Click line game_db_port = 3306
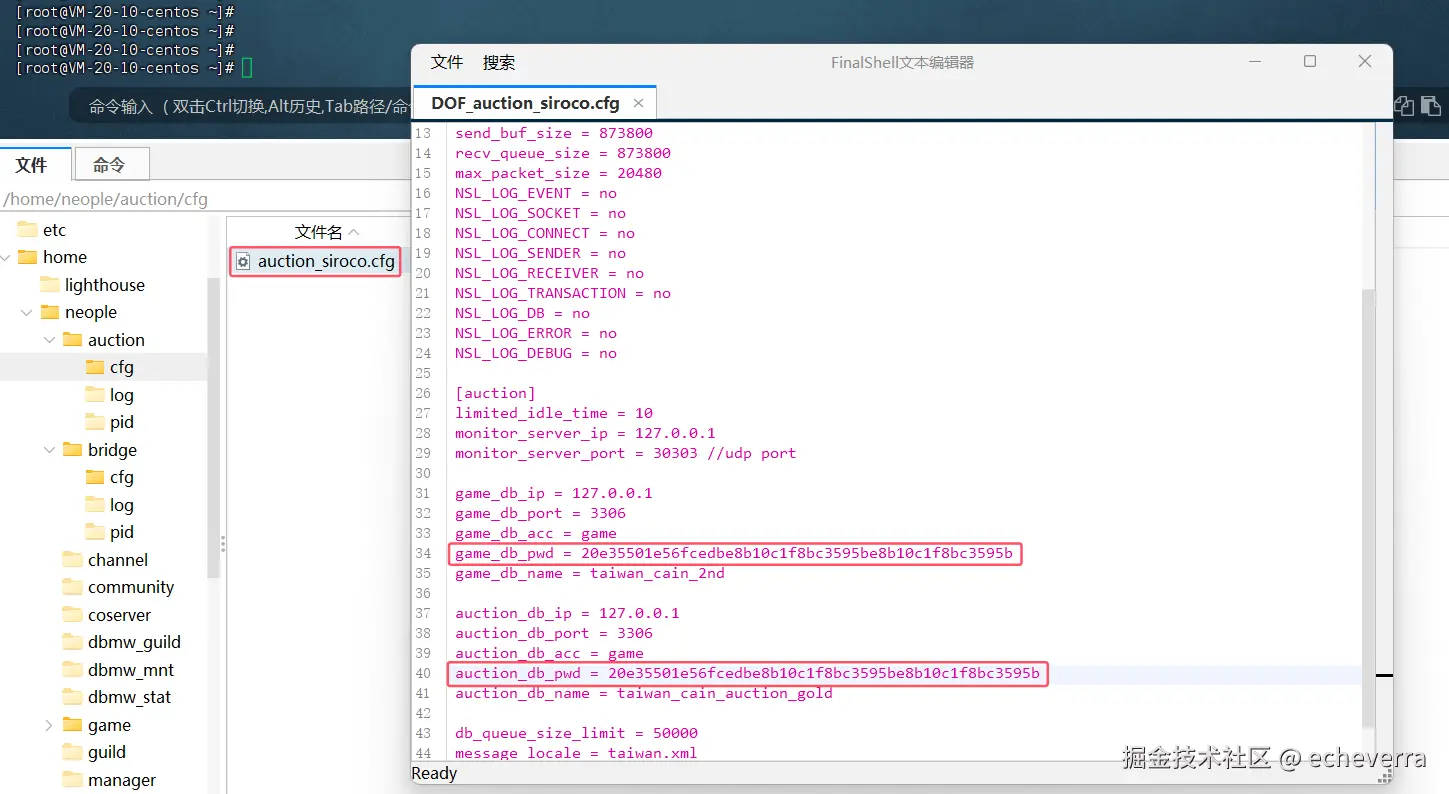 tap(540, 513)
